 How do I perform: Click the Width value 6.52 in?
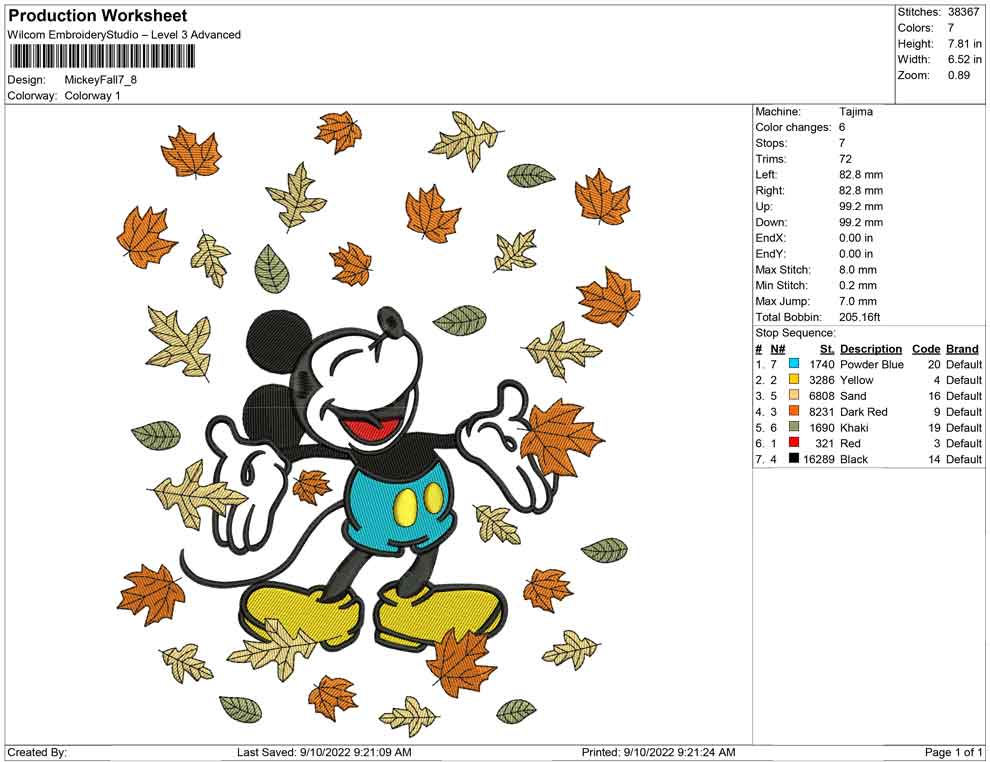point(965,59)
